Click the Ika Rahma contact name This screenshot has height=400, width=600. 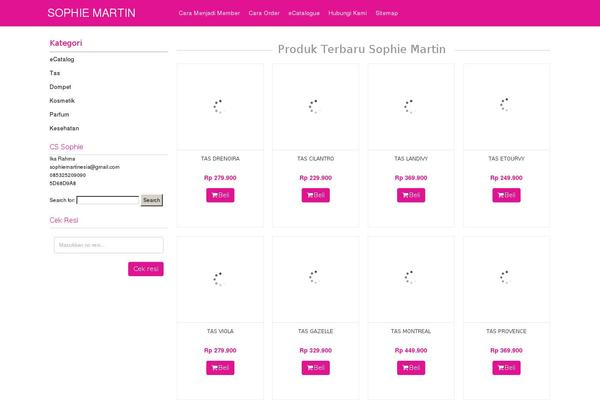(x=62, y=158)
